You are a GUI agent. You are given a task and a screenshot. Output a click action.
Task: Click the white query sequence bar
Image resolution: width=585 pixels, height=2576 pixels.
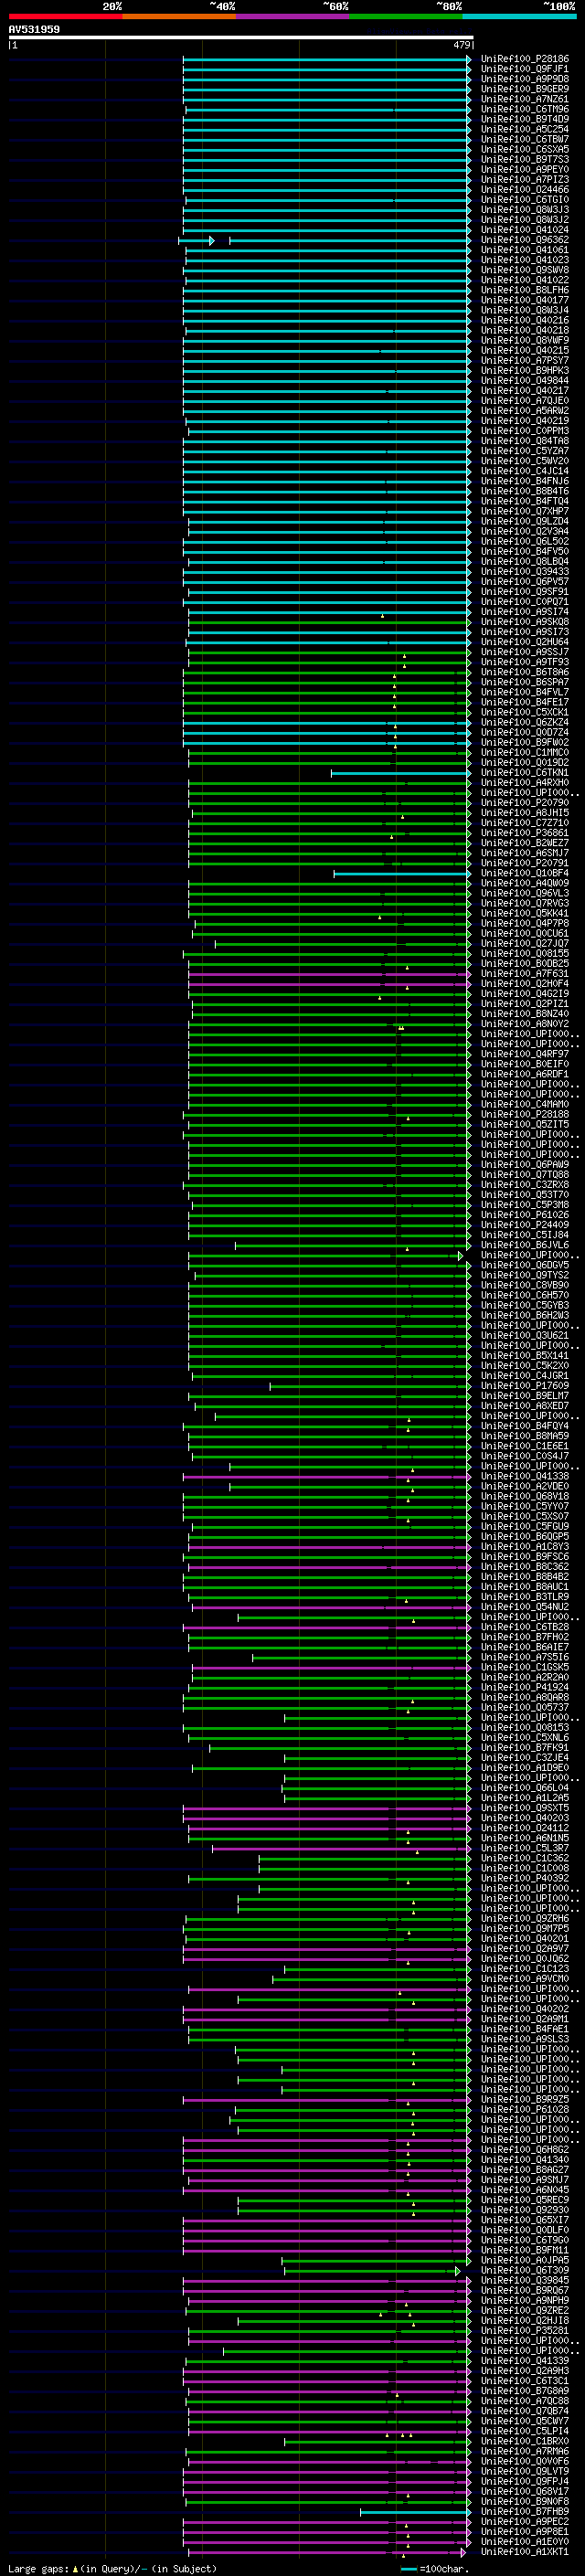click(240, 37)
